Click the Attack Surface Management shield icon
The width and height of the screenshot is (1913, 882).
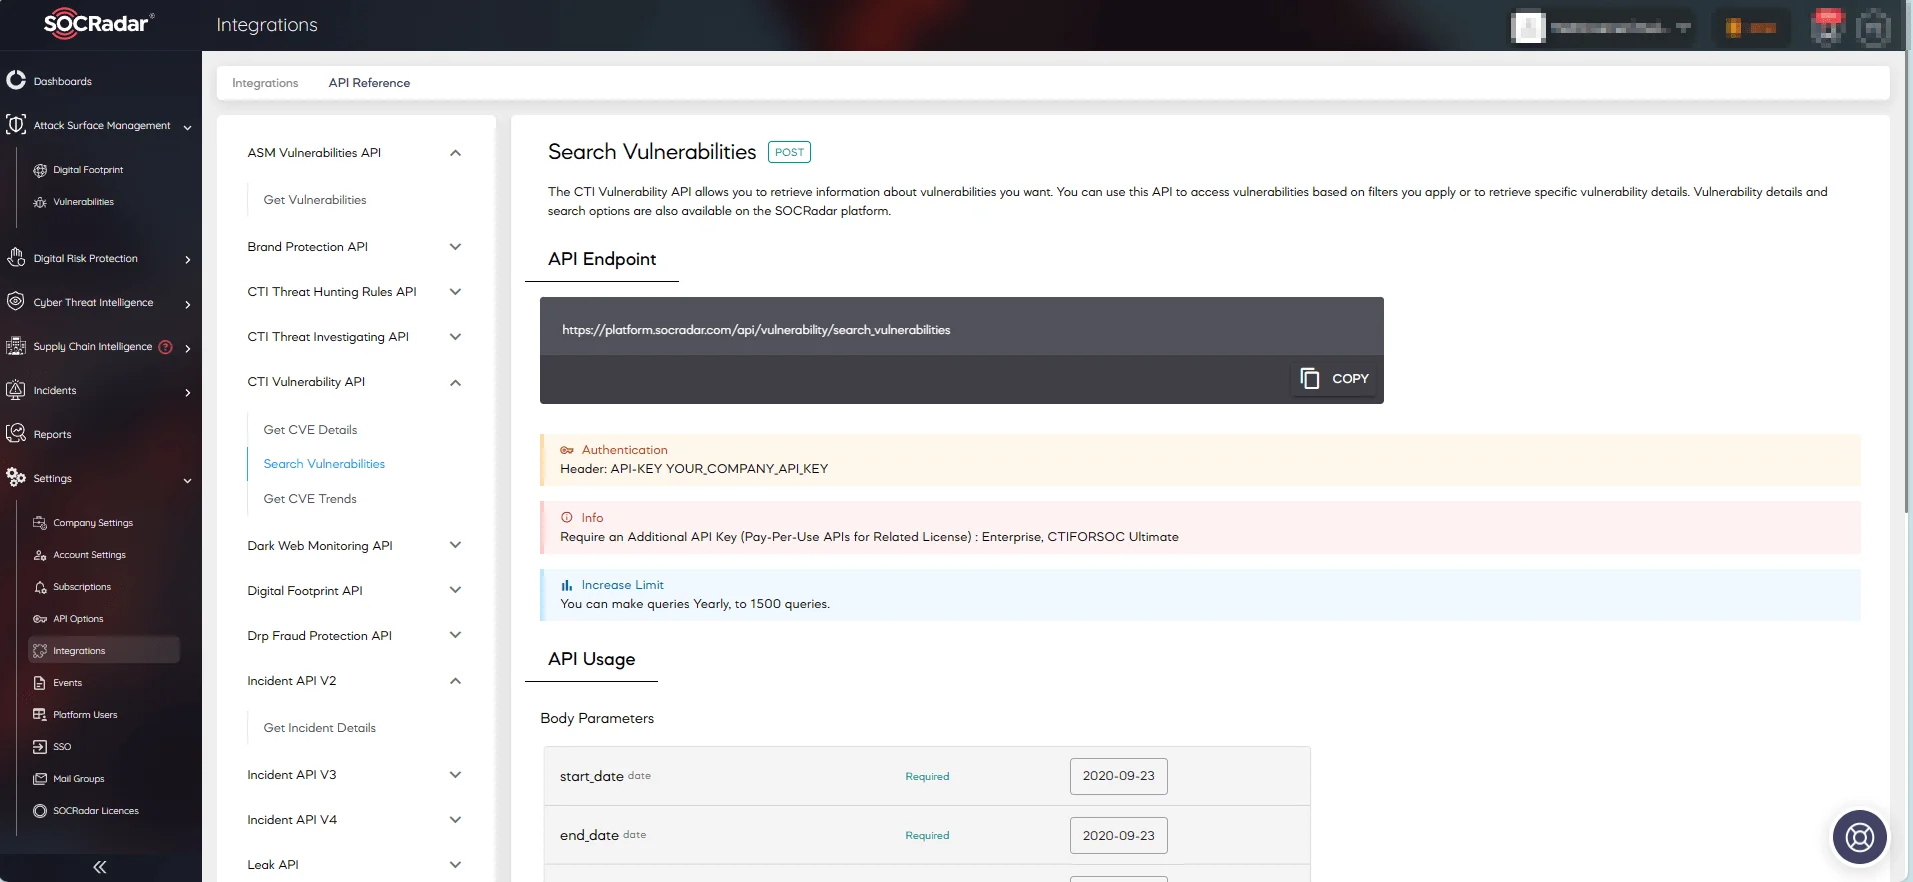coord(16,125)
